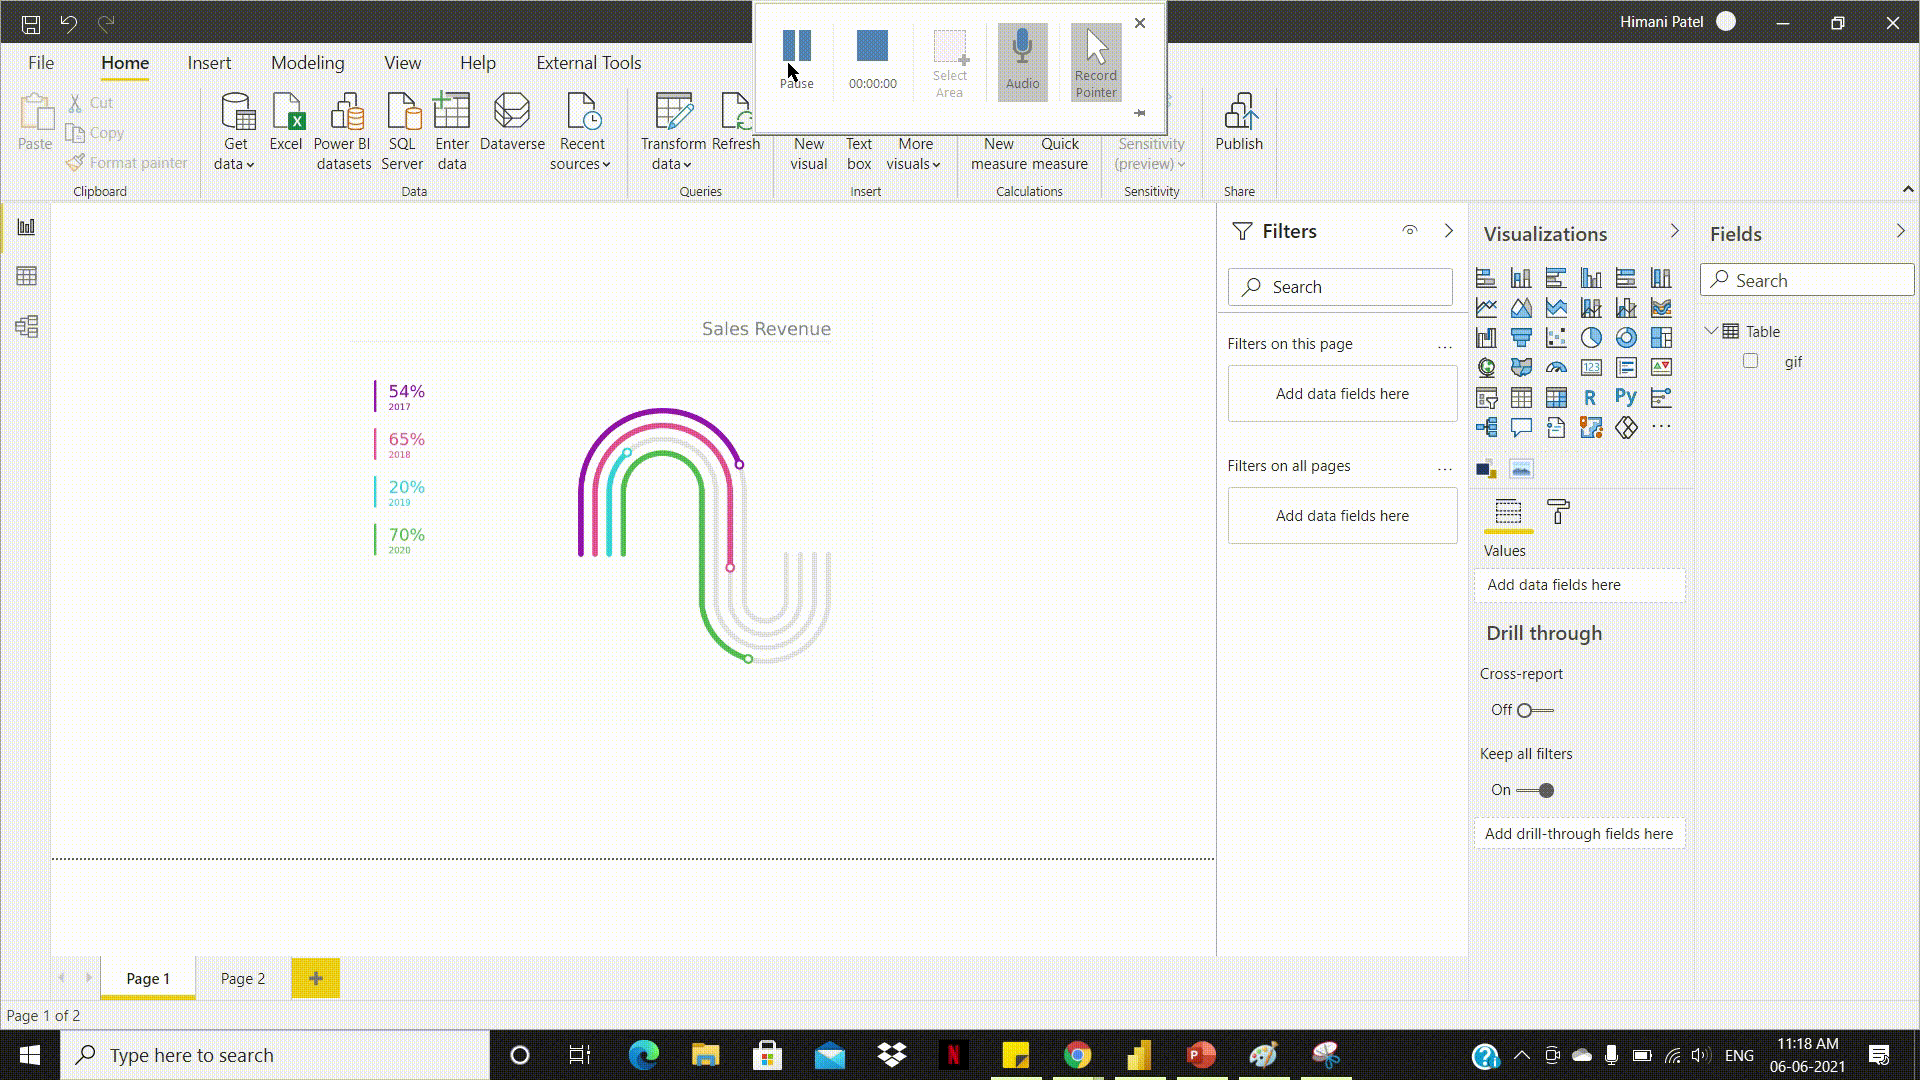Select the Q&A speech bubble visual

click(1521, 428)
